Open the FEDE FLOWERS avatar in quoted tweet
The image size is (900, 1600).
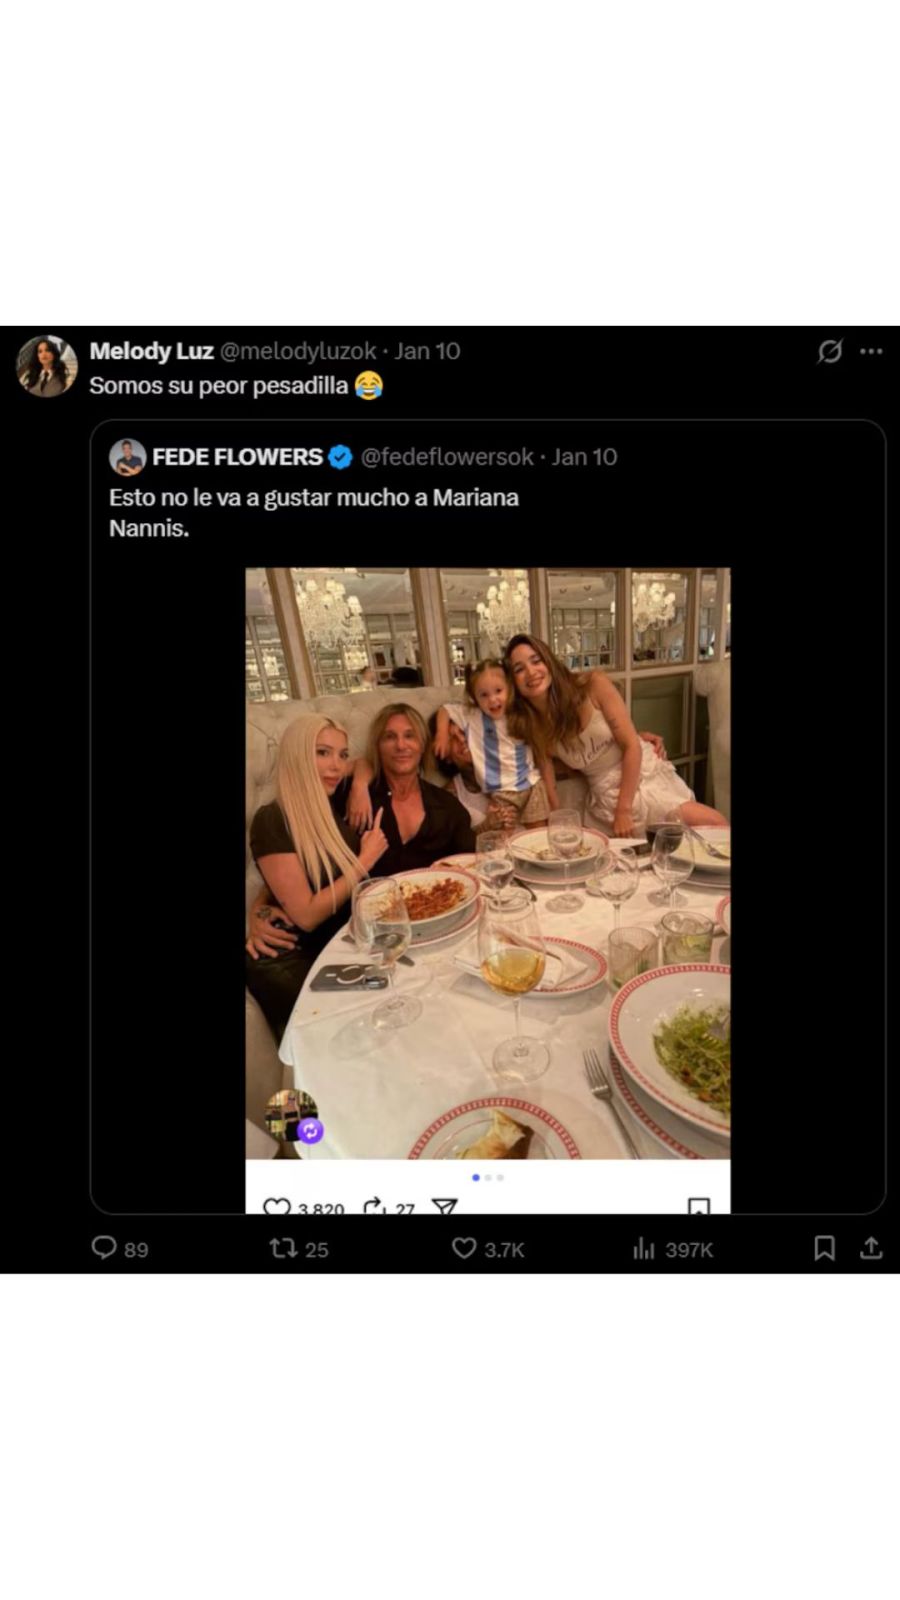tap(128, 457)
